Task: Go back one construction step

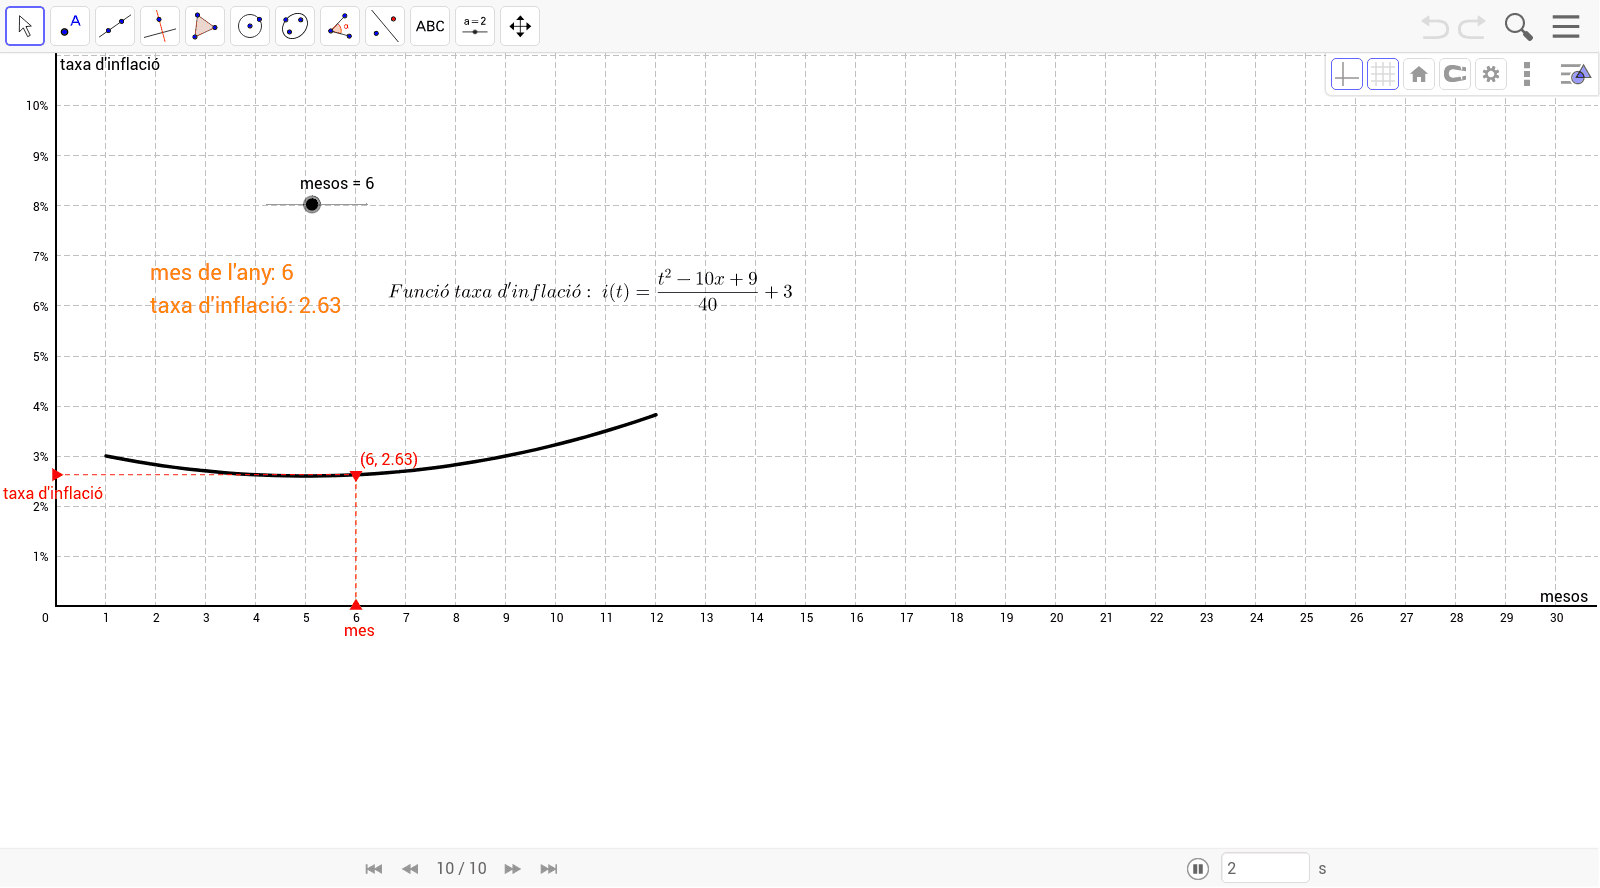Action: click(x=410, y=869)
